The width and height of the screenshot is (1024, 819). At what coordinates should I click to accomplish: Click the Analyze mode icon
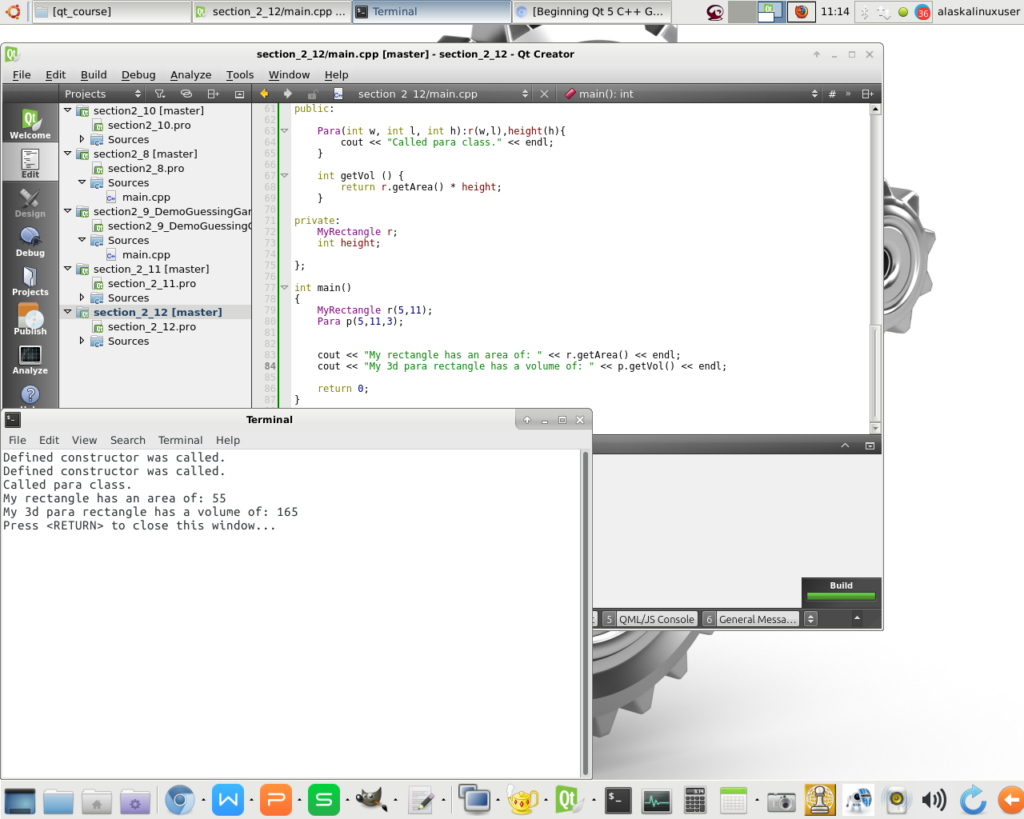pyautogui.click(x=30, y=359)
